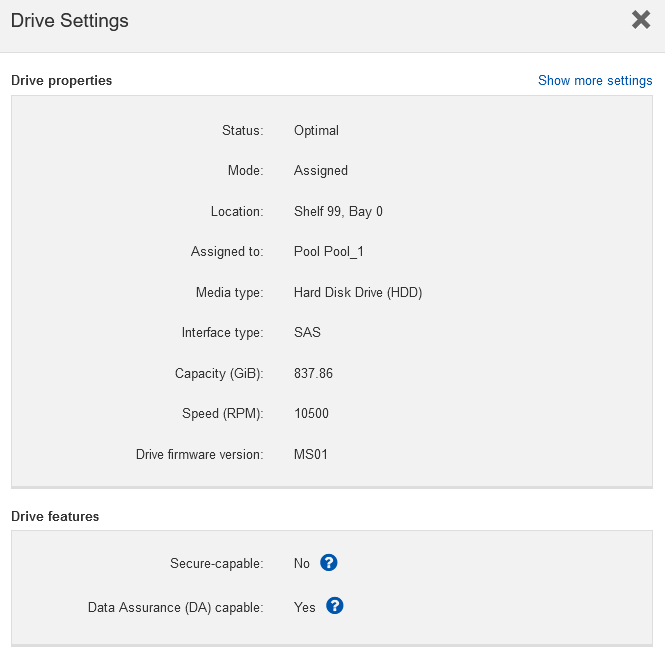Click the Optimal status value

(x=316, y=131)
